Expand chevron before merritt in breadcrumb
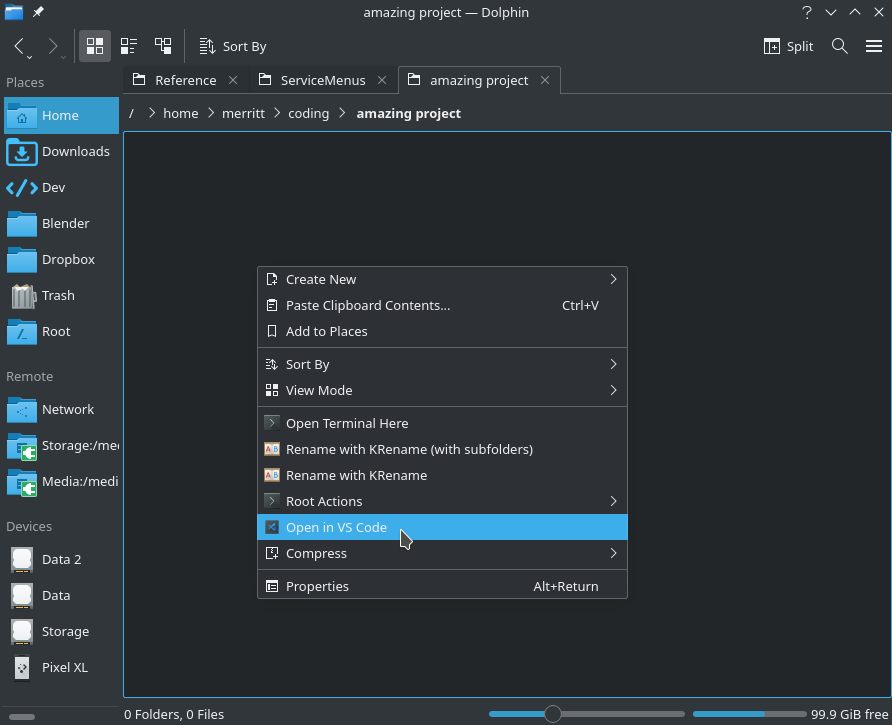 [x=211, y=113]
